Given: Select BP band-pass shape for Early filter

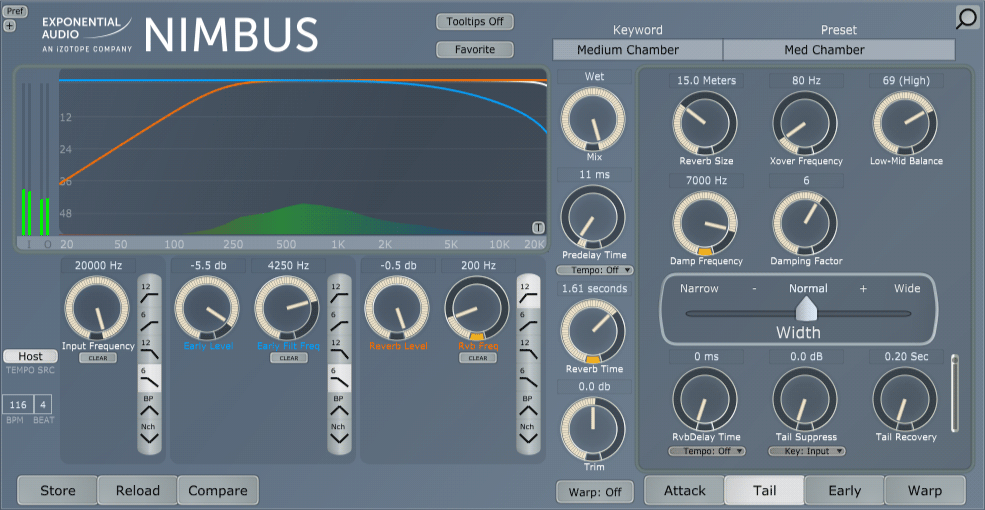Looking at the screenshot, I should coord(339,407).
